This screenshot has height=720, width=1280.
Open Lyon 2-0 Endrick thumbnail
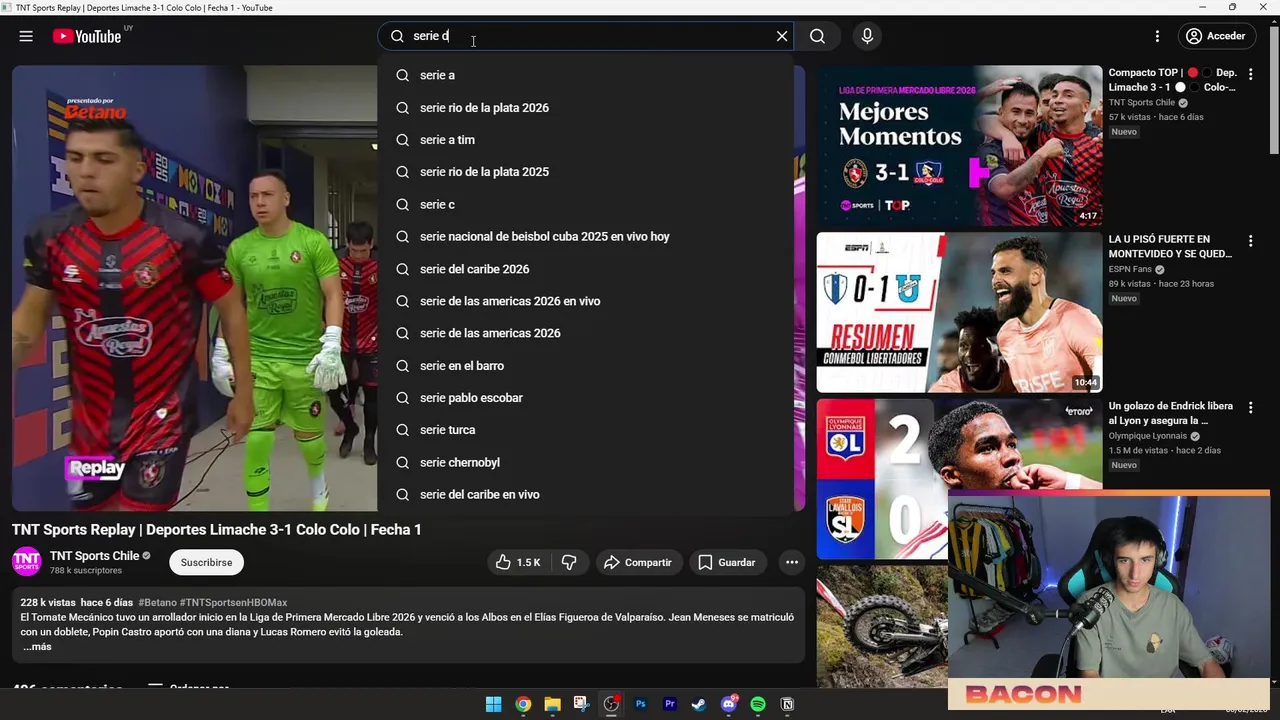tap(959, 479)
